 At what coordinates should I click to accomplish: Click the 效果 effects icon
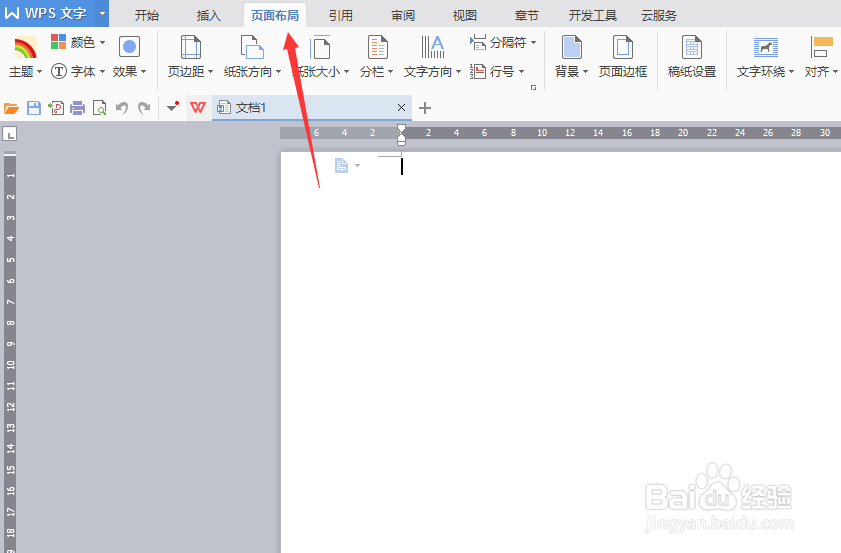[129, 47]
